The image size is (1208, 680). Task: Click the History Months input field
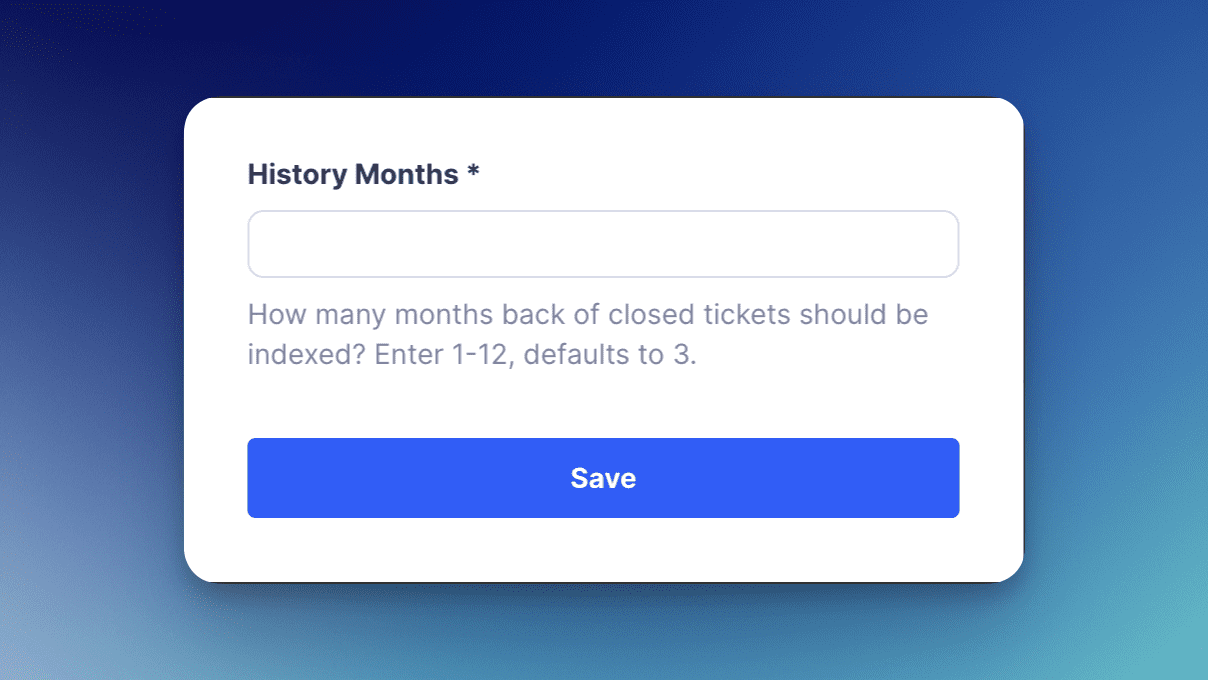pos(603,244)
